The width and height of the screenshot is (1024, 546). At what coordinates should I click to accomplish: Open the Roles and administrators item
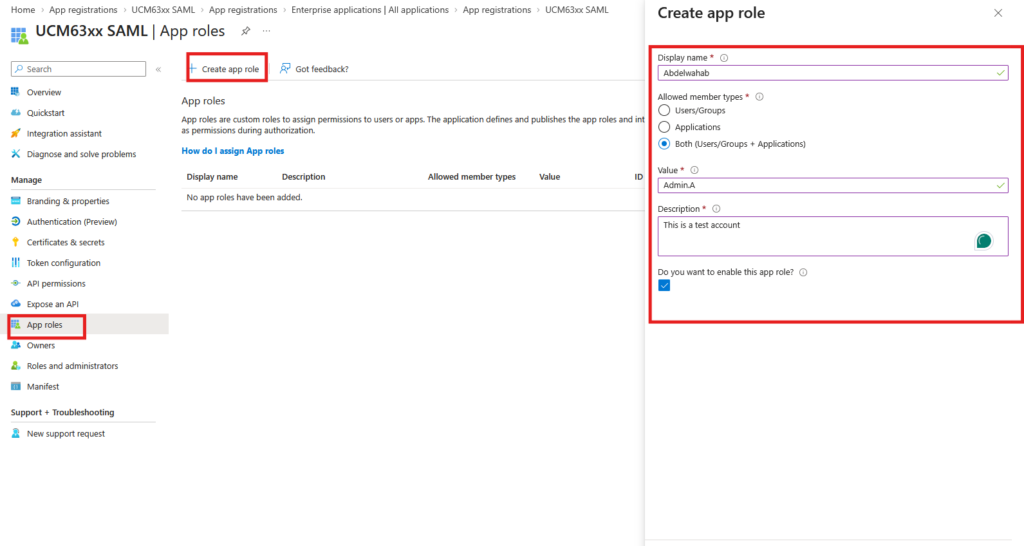(72, 366)
